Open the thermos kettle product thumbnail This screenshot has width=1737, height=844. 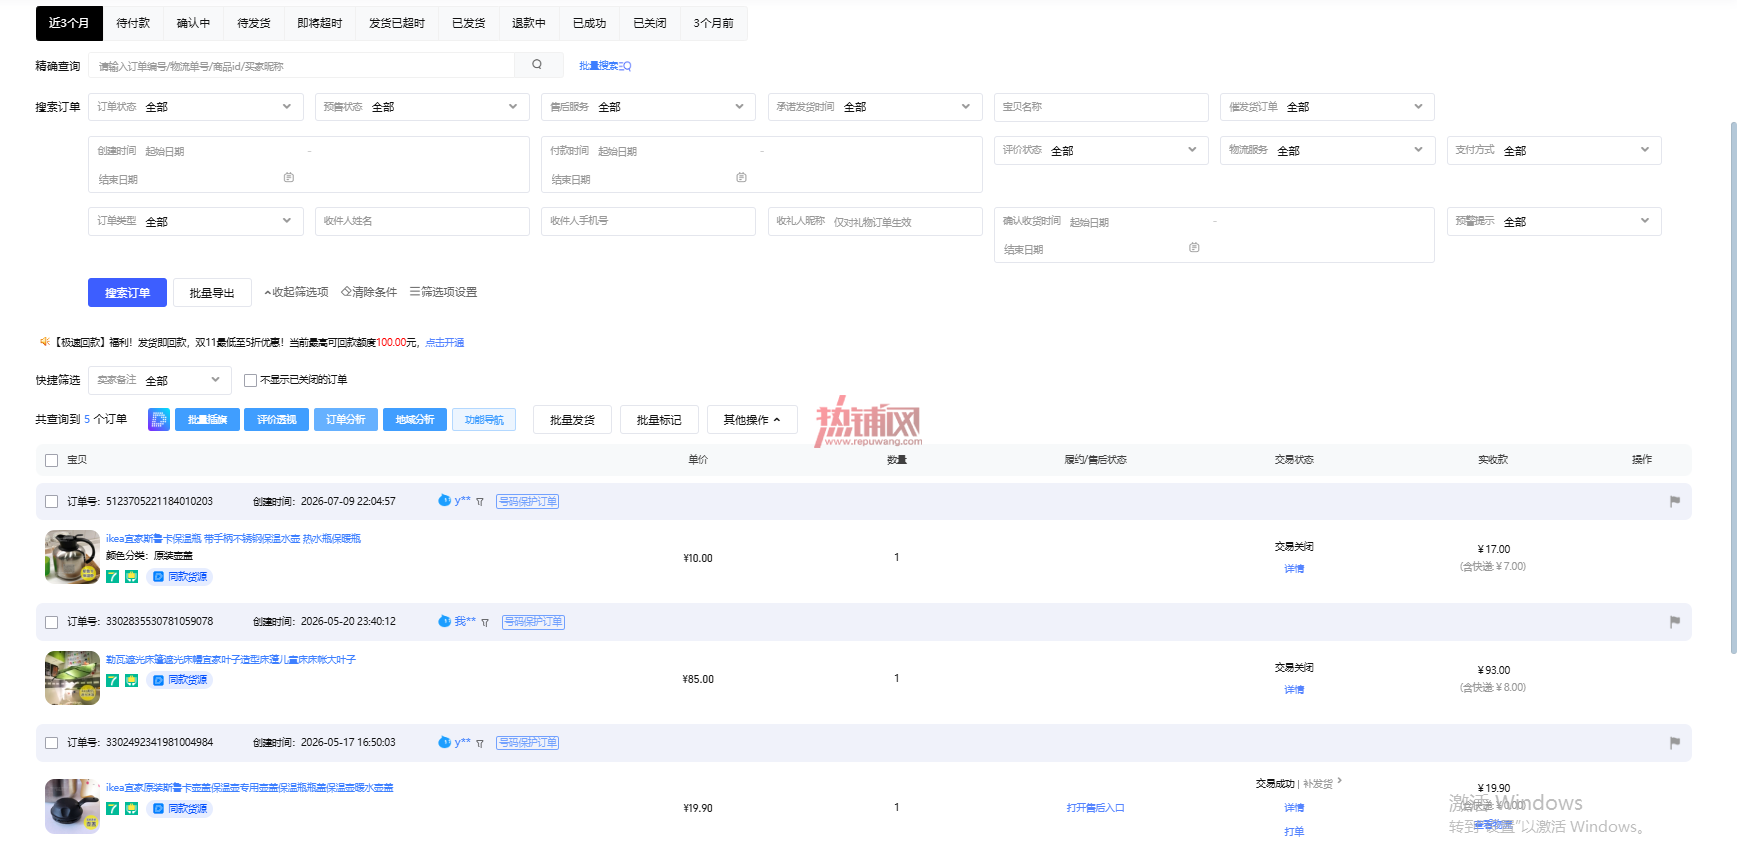pyautogui.click(x=72, y=557)
